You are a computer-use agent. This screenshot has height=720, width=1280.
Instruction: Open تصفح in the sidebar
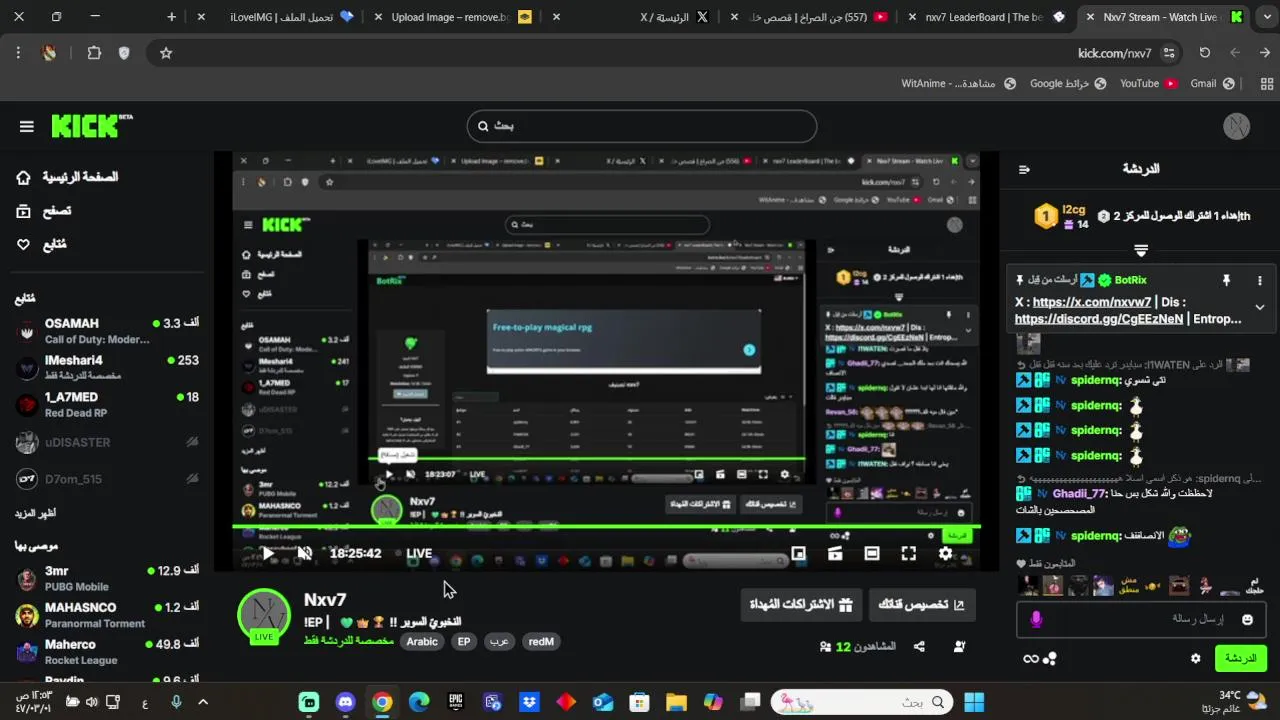[44, 211]
